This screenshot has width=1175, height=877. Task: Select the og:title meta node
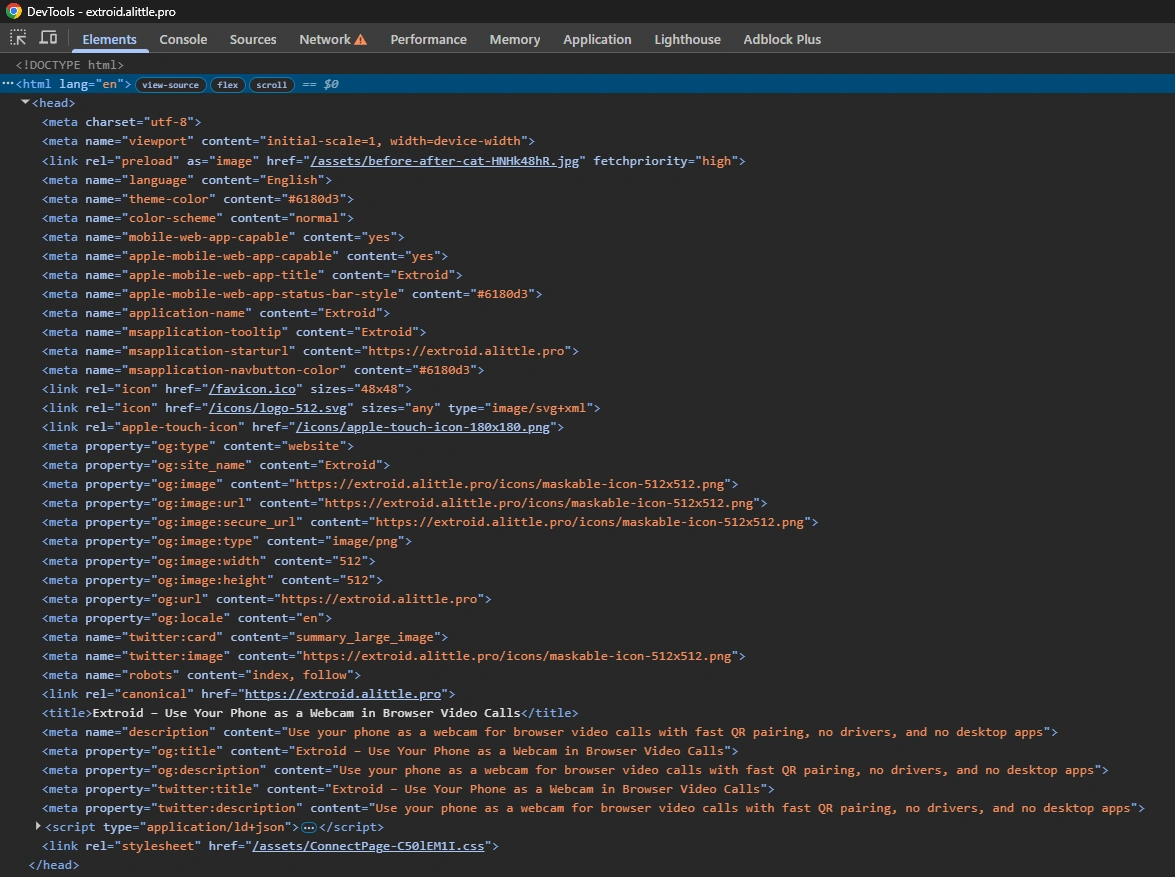coord(390,750)
